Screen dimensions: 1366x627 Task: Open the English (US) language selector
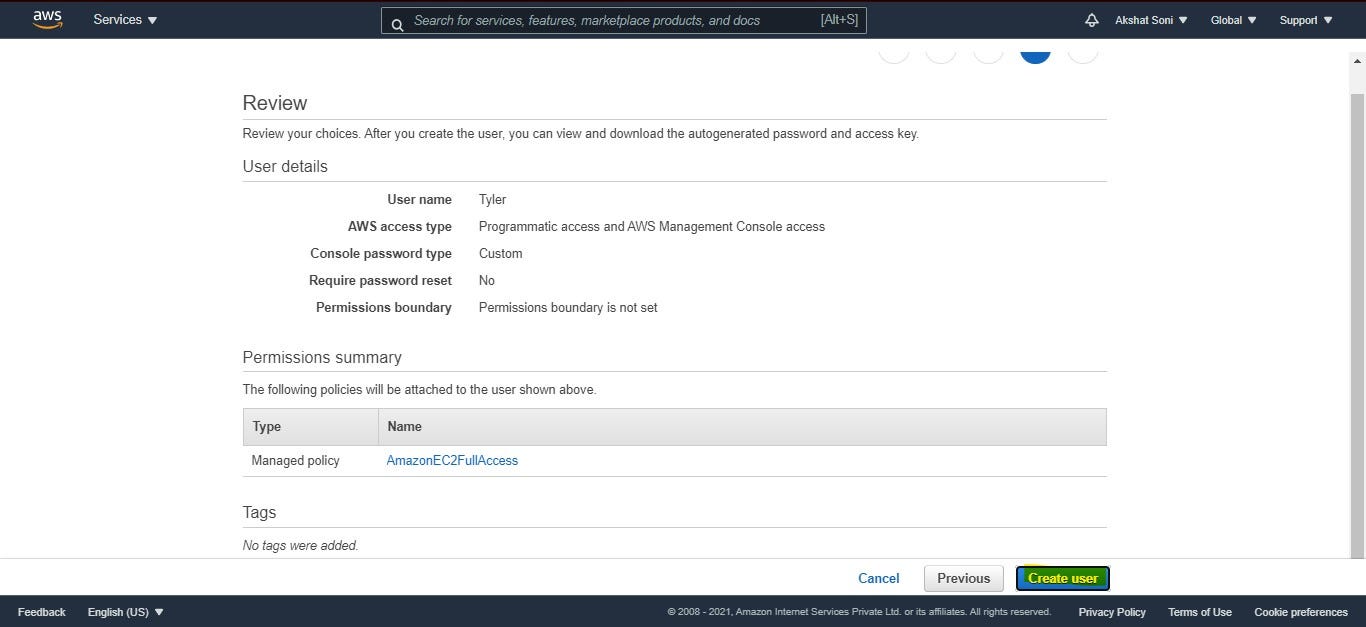[x=125, y=612]
